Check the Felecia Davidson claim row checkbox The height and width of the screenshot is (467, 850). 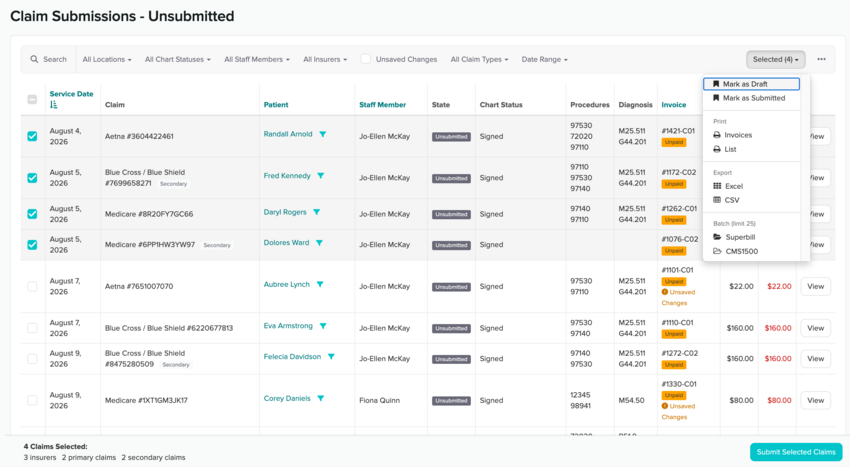[32, 359]
